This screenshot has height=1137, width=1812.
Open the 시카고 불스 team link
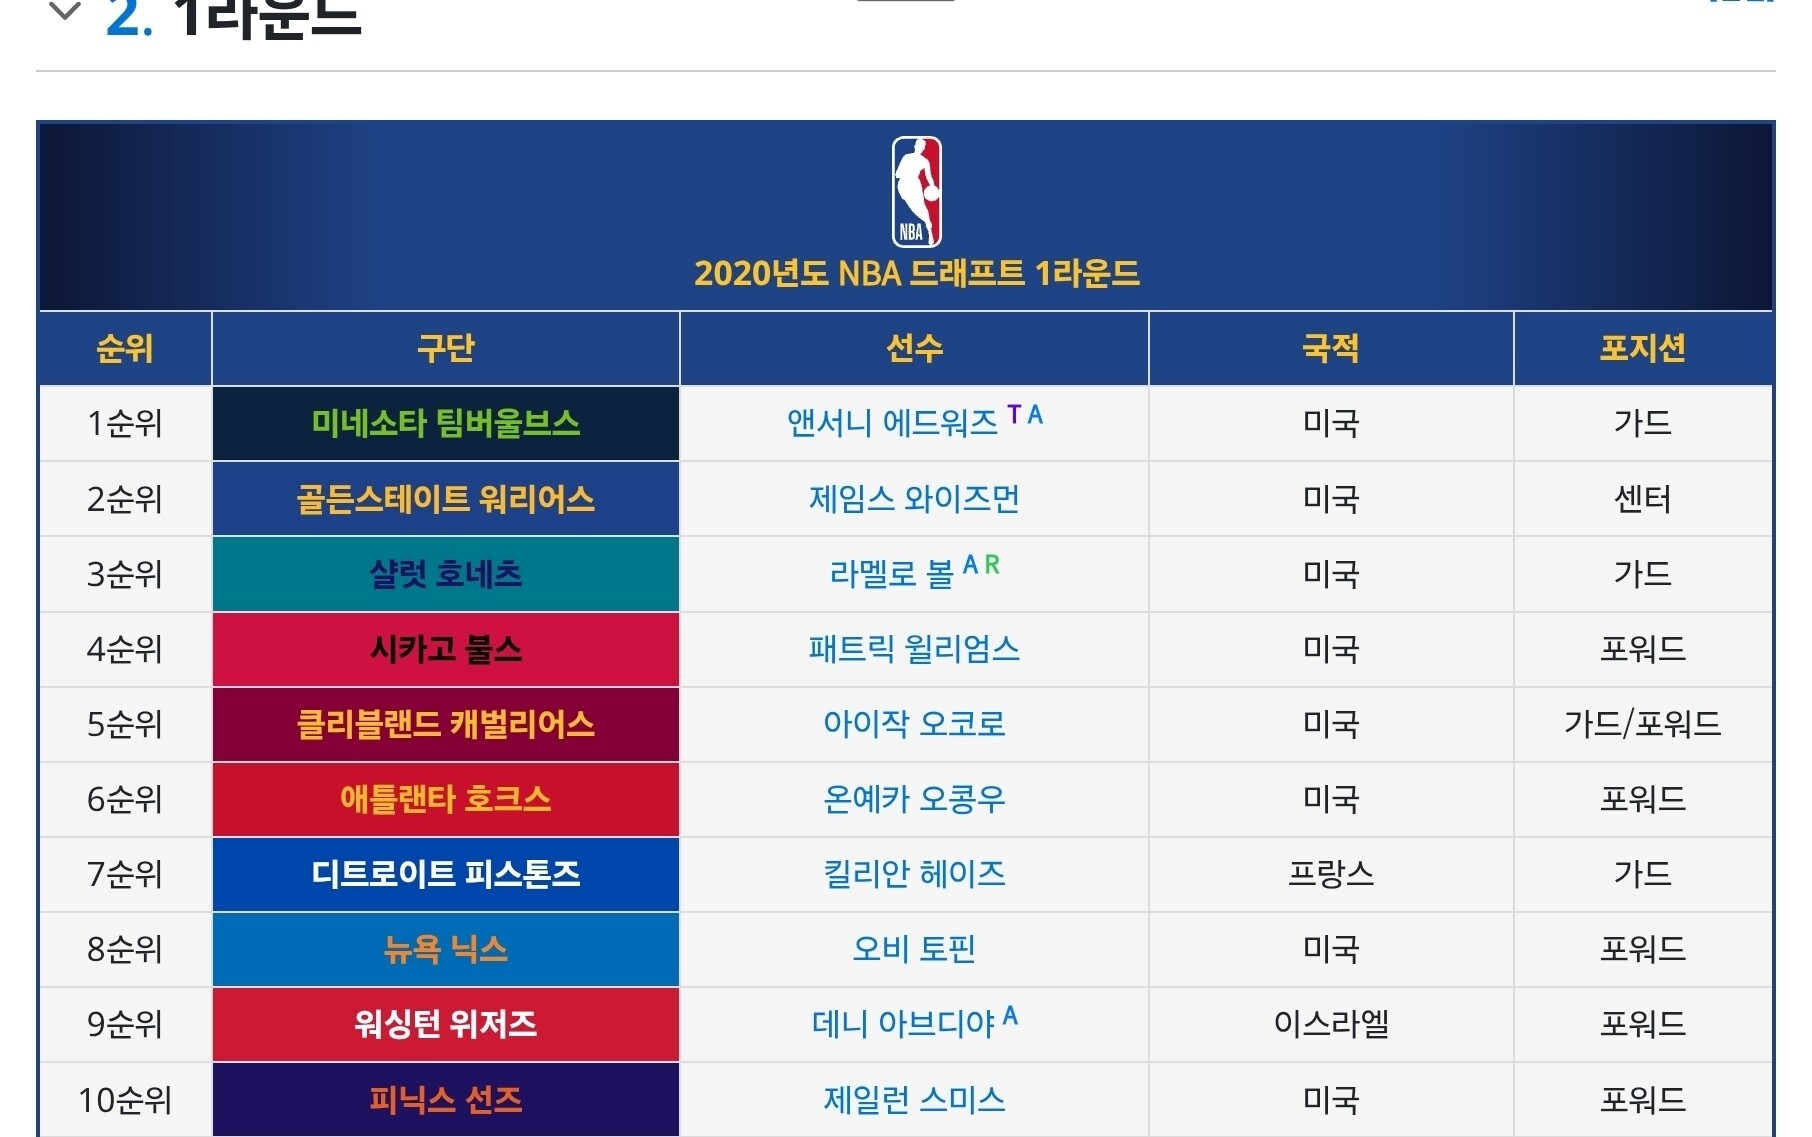[446, 649]
